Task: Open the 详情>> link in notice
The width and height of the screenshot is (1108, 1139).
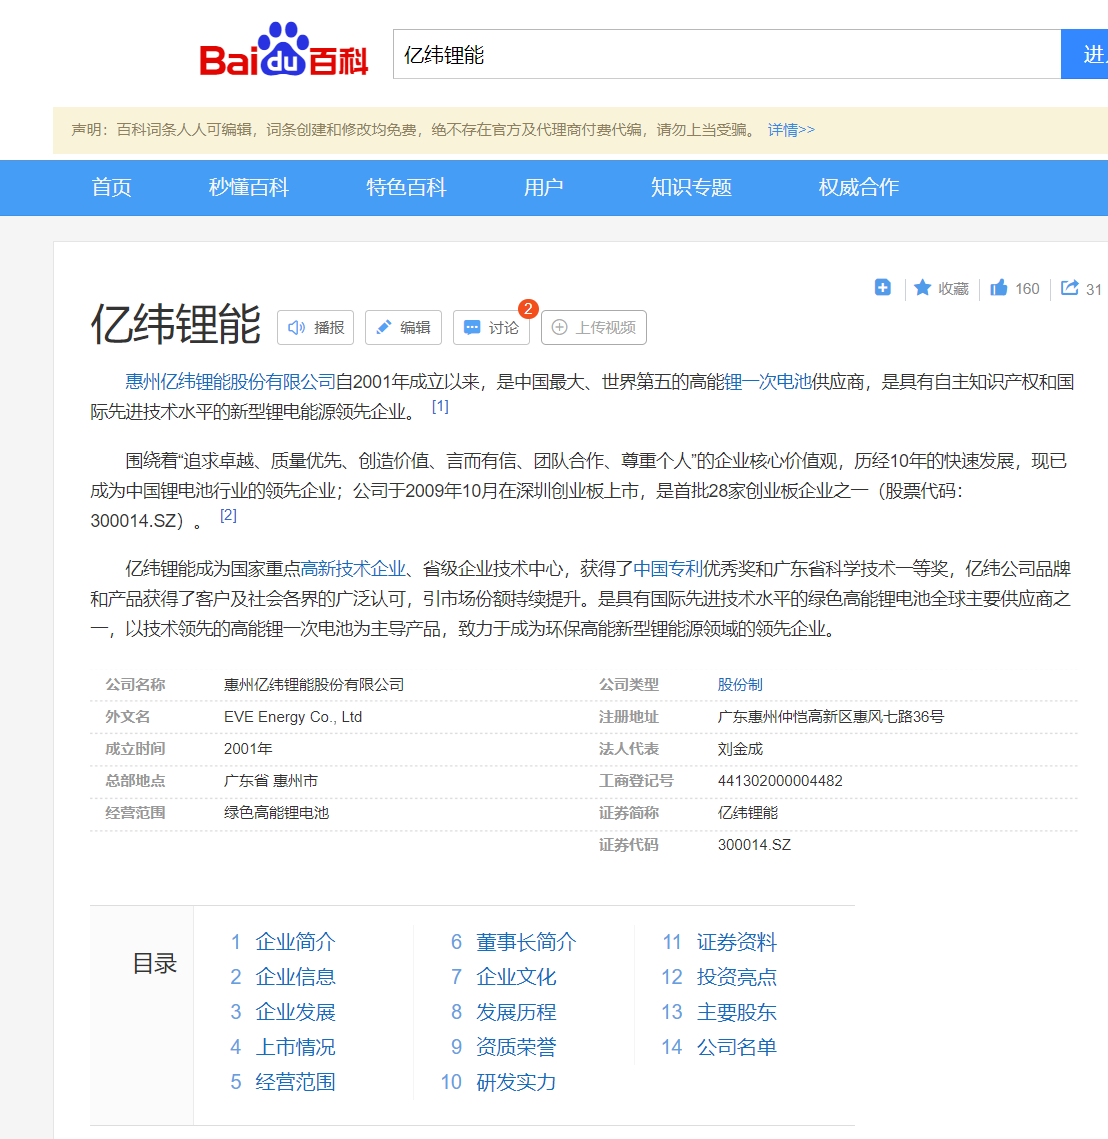Action: (x=791, y=130)
